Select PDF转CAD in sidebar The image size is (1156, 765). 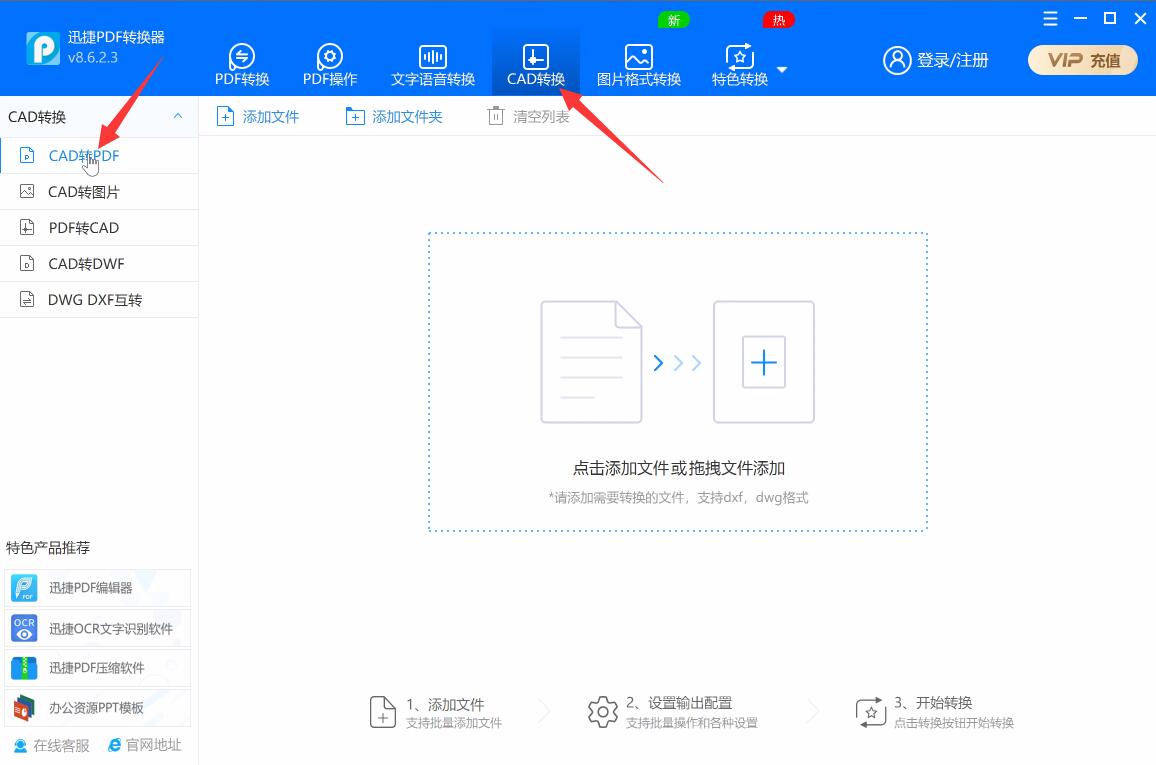[x=99, y=228]
